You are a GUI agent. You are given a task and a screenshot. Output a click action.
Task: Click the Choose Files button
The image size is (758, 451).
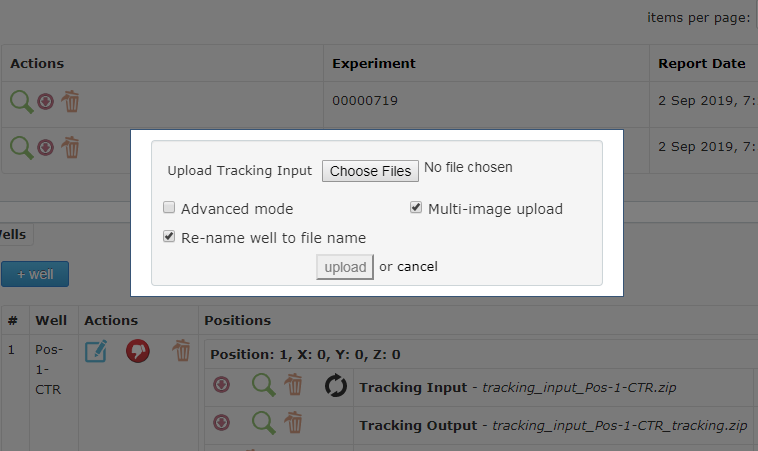pyautogui.click(x=370, y=171)
